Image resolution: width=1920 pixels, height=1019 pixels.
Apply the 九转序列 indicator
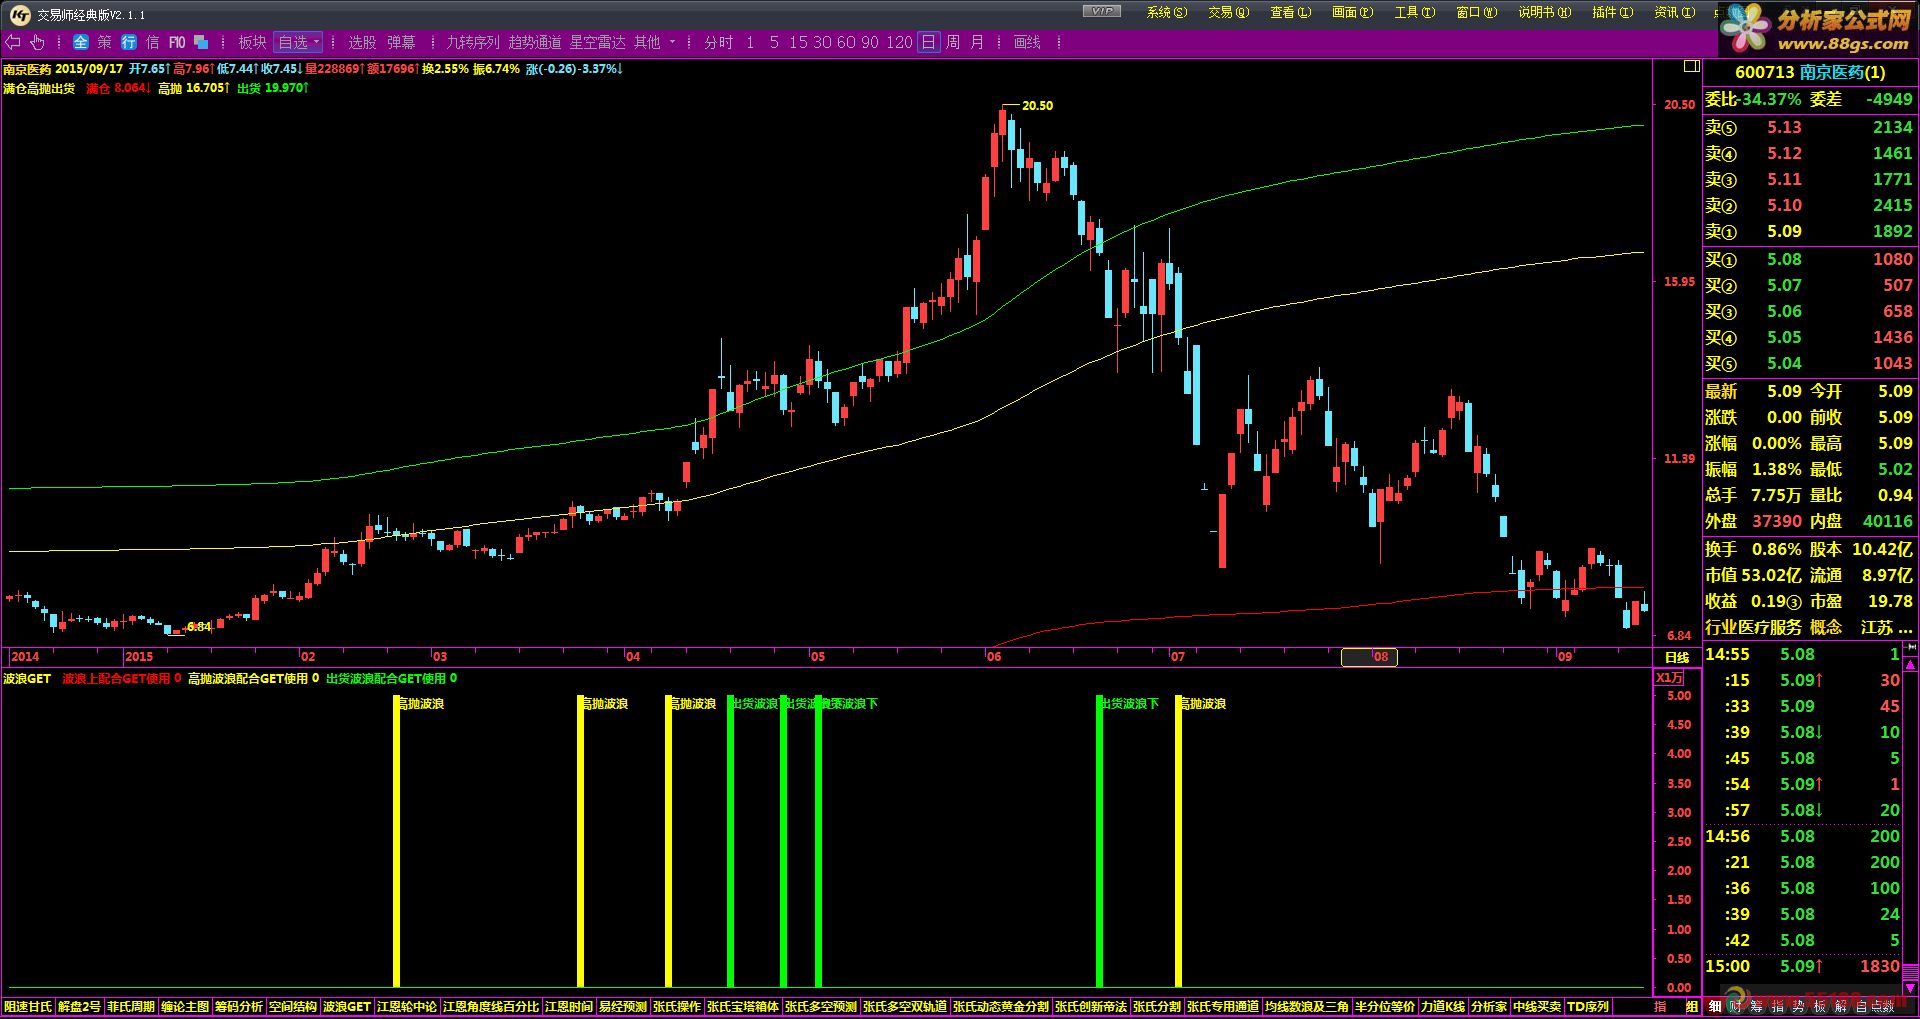point(473,42)
